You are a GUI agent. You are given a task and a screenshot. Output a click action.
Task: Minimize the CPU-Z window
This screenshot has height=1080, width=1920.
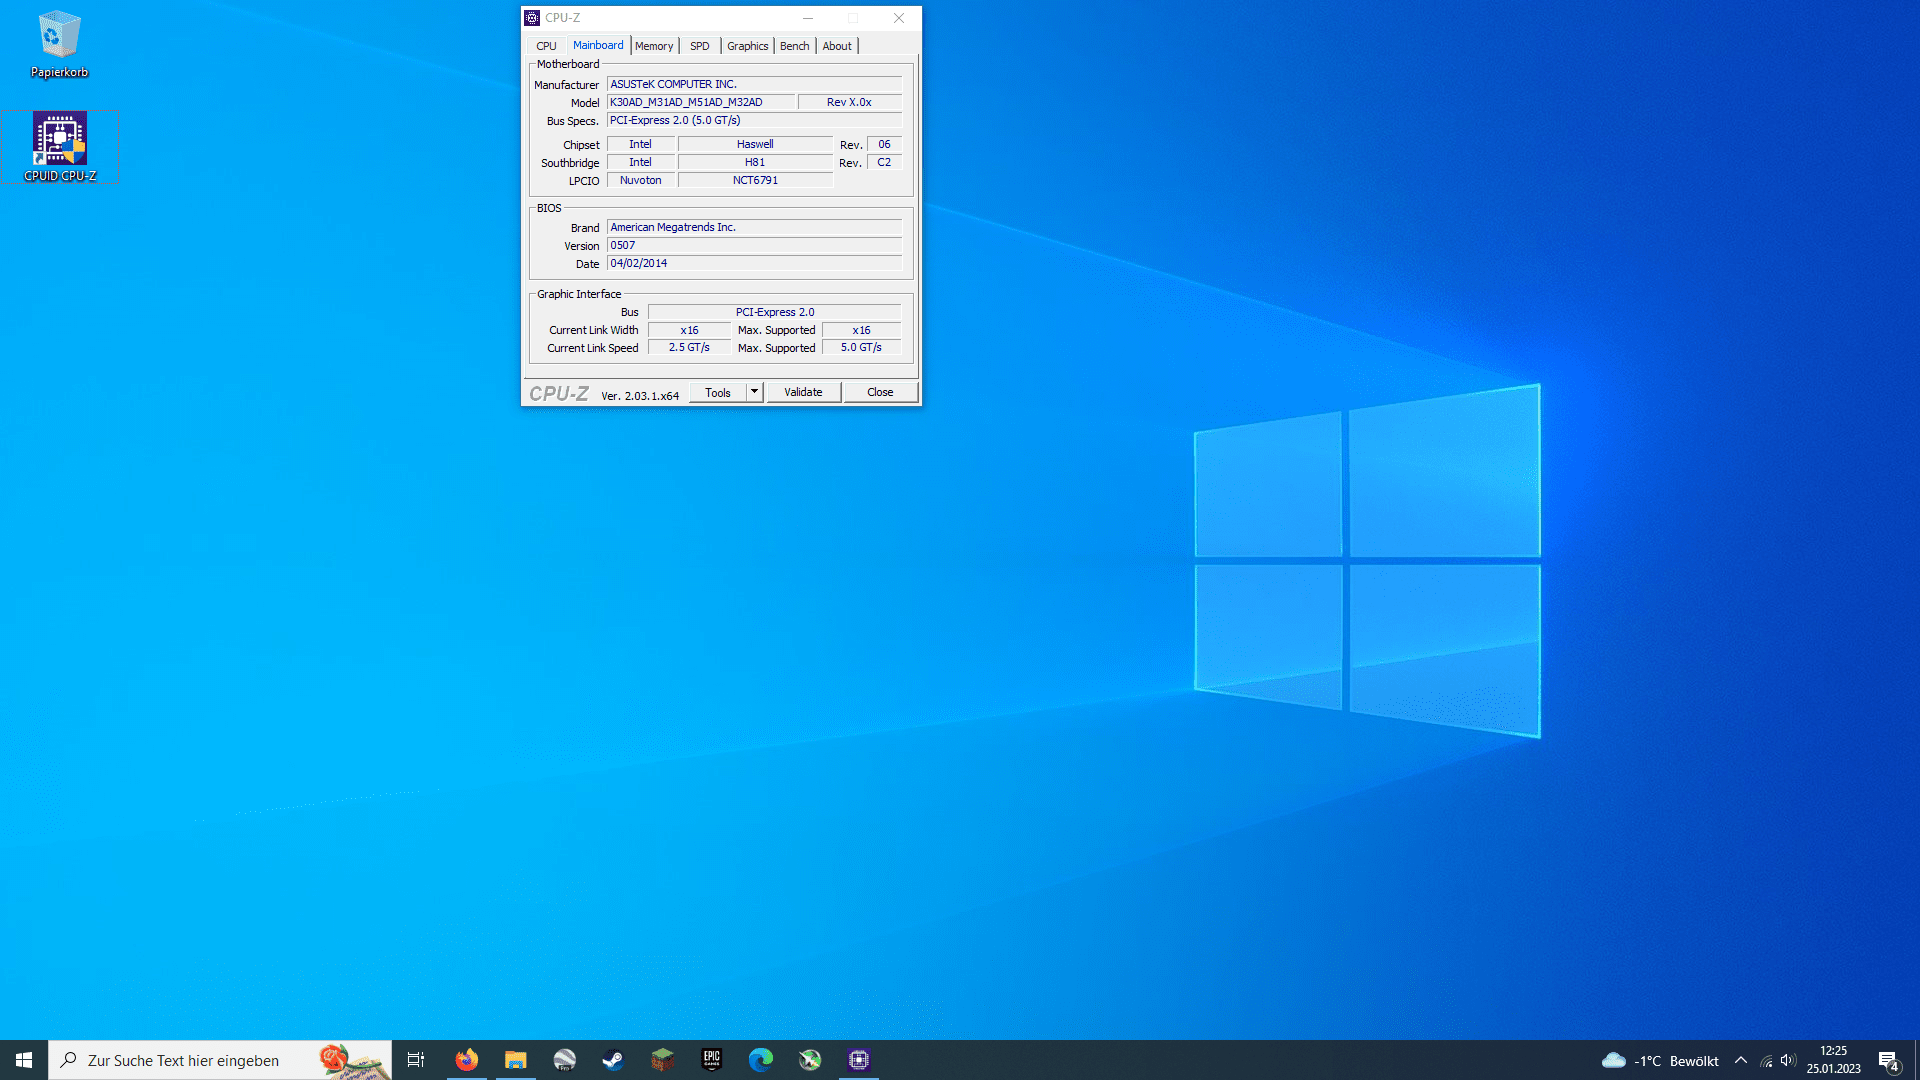pyautogui.click(x=808, y=18)
